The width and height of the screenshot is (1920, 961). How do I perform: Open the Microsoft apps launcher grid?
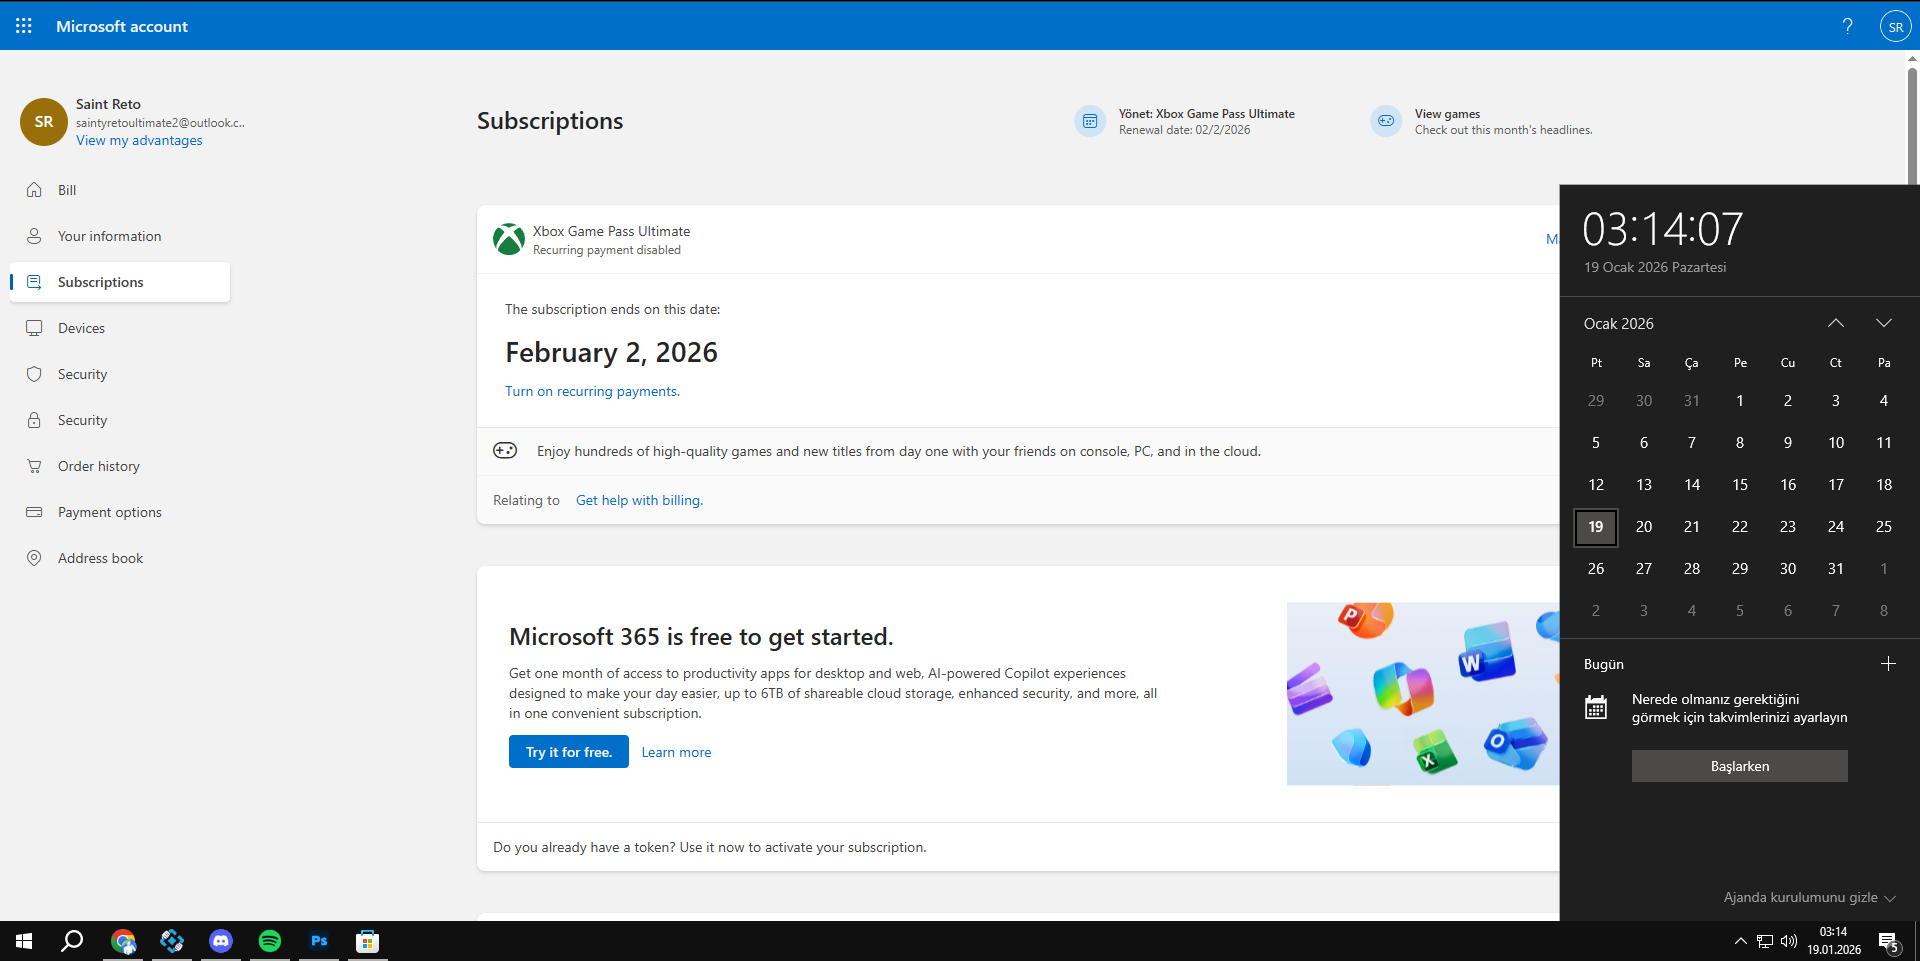pyautogui.click(x=24, y=26)
